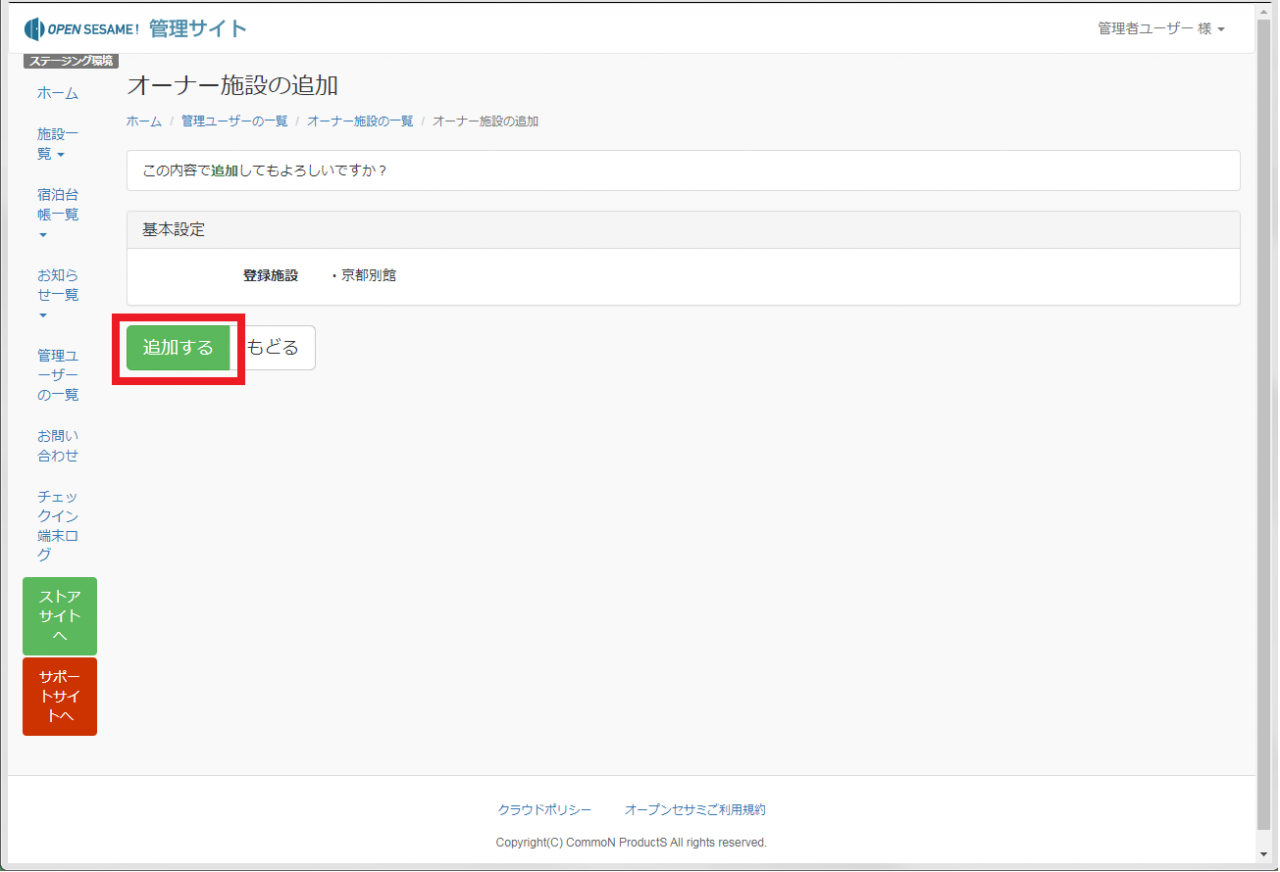Click the red サポートサイトへ button

click(x=60, y=696)
